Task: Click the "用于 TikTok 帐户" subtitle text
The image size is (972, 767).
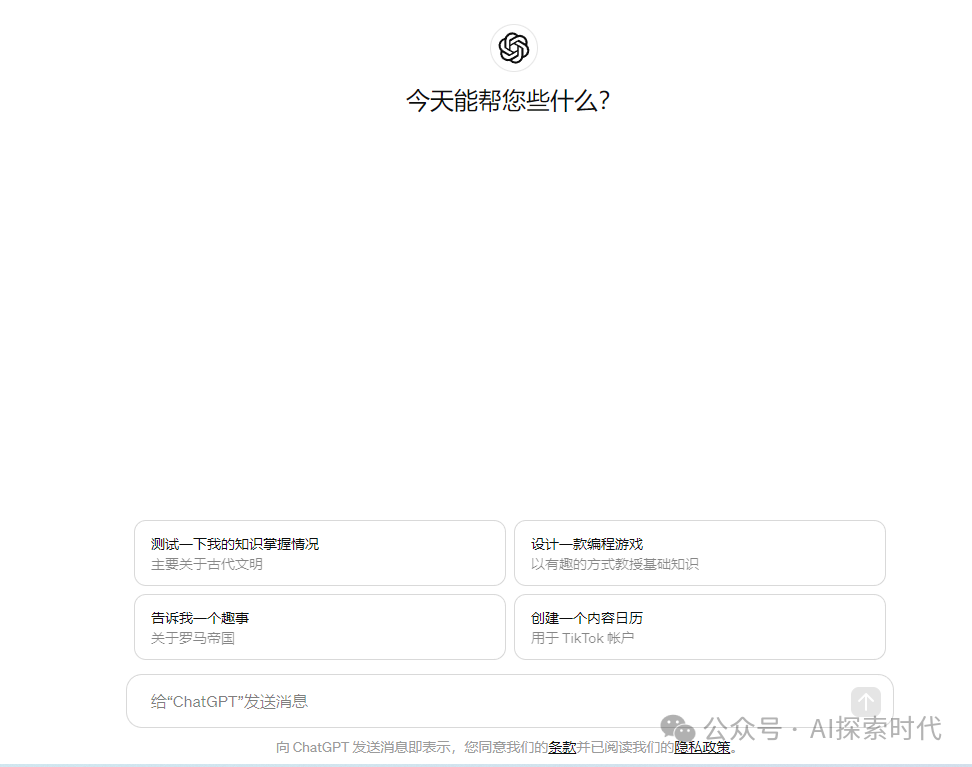Action: click(582, 638)
